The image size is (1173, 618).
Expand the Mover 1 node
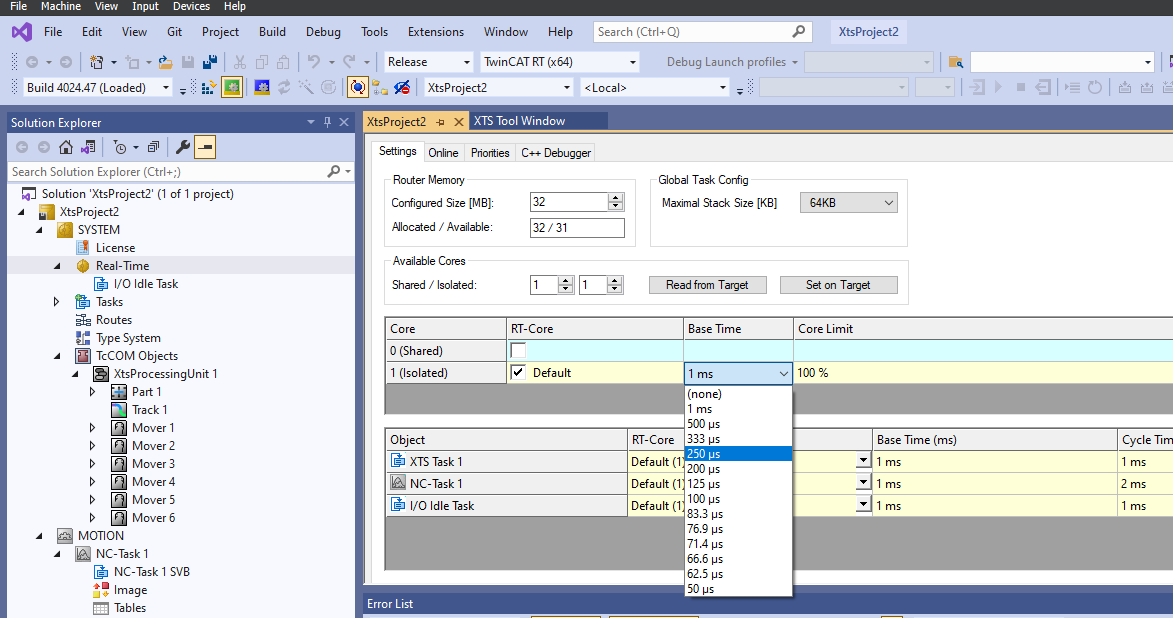click(x=93, y=427)
